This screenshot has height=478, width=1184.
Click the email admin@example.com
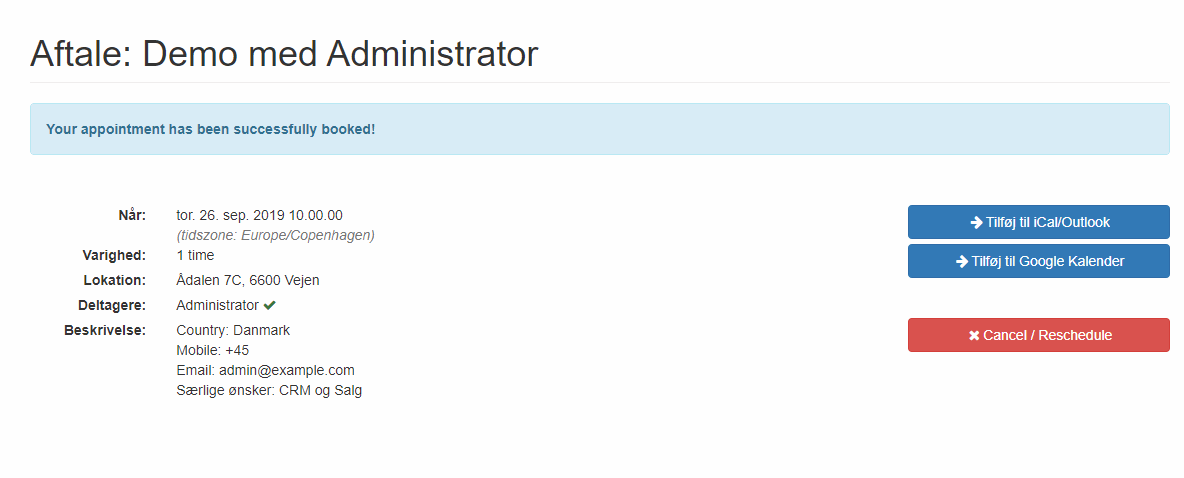[287, 371]
